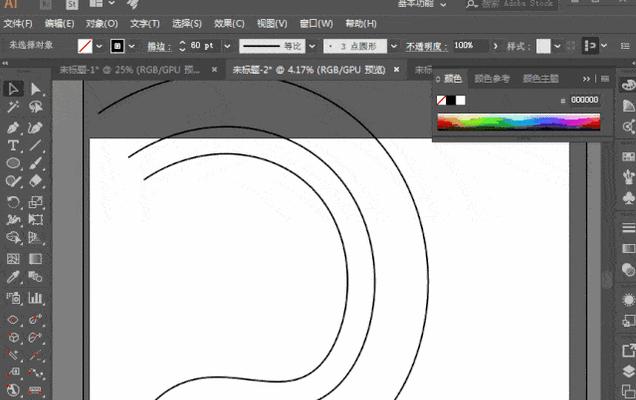Switch to the 颜色主题 panel tab
636x400 pixels.
point(541,79)
